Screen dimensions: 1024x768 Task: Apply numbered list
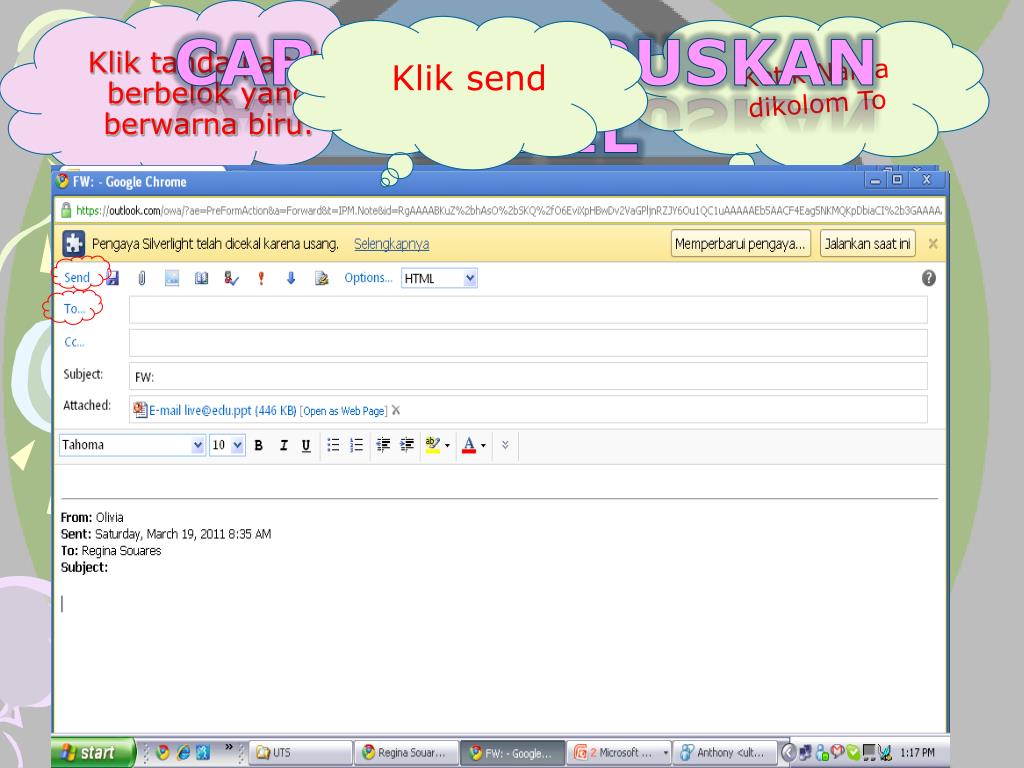coord(357,445)
